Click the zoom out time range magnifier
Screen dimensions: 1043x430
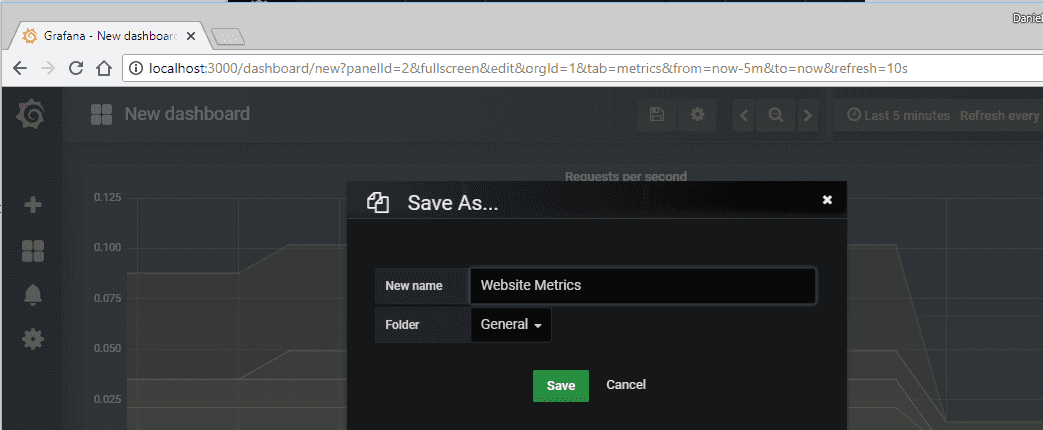[x=776, y=115]
